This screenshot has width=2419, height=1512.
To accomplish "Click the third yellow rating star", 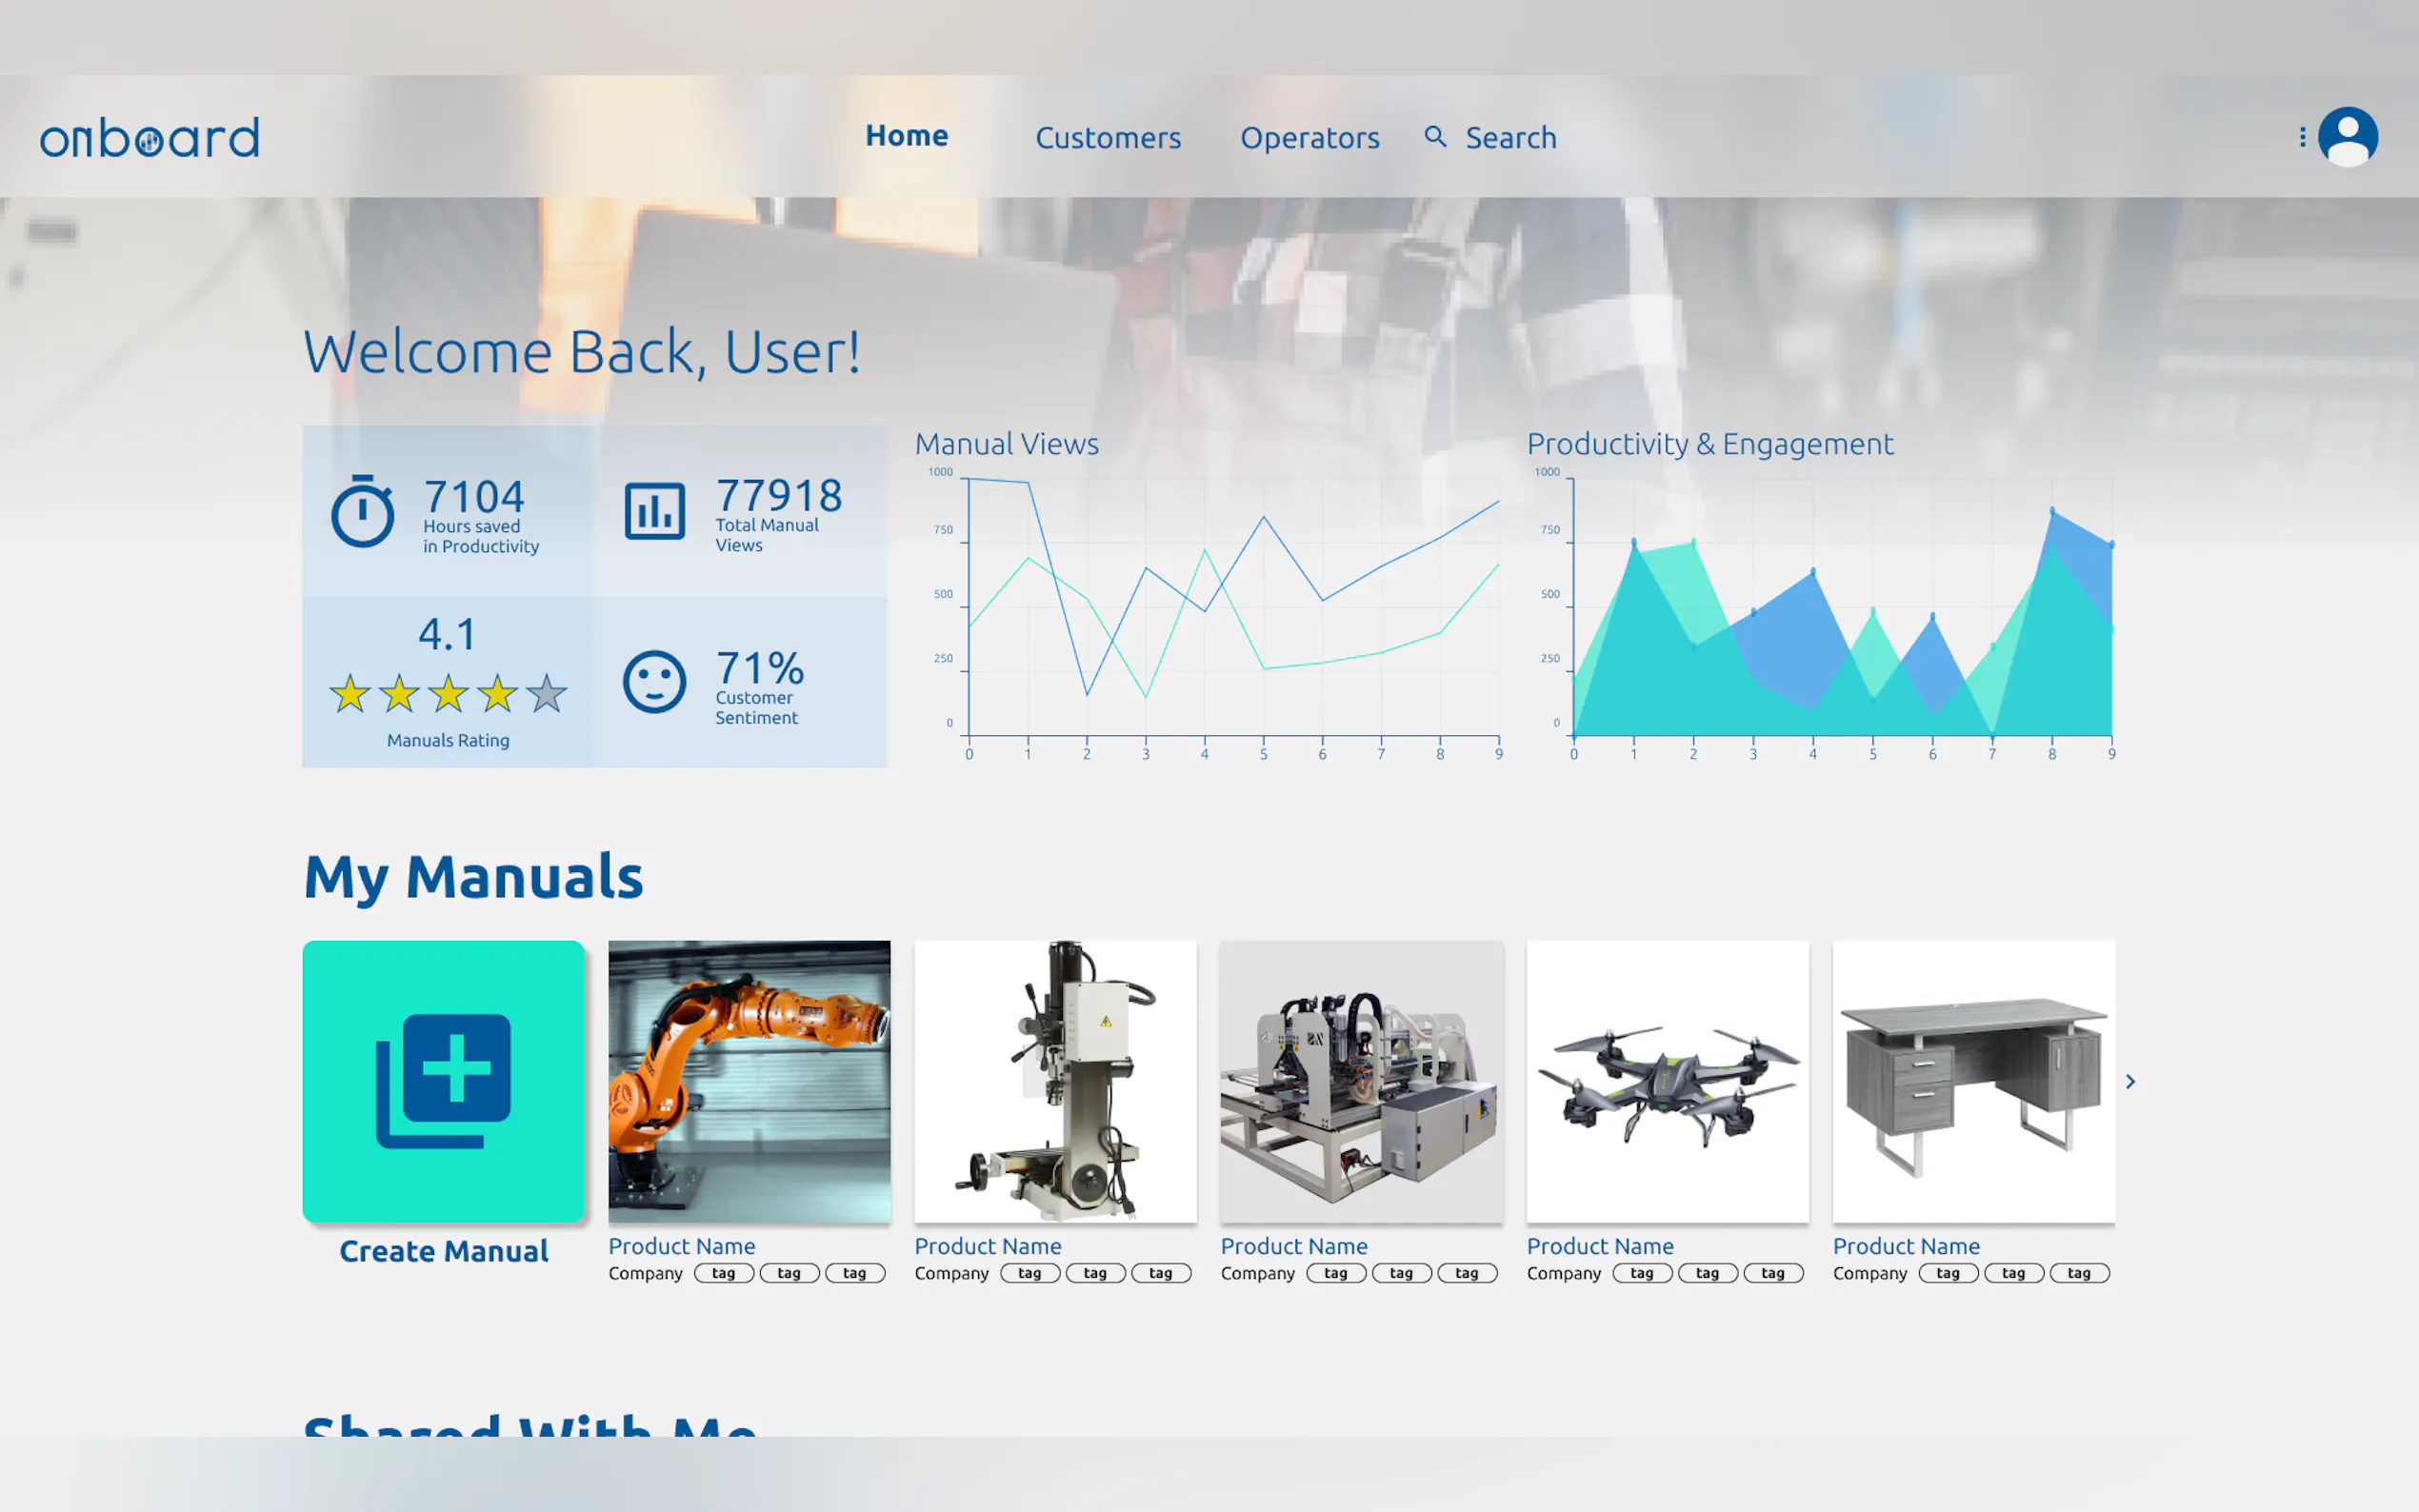I will (x=448, y=693).
